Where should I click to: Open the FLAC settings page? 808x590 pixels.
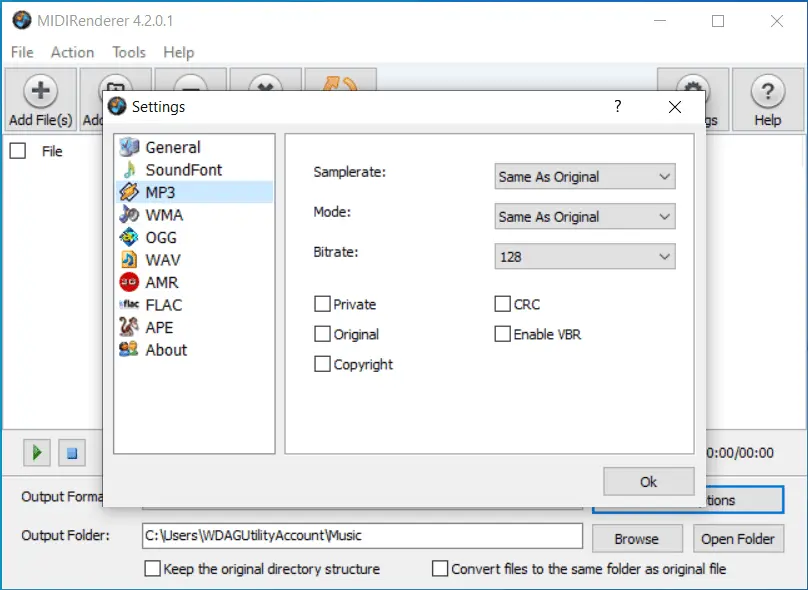(194, 305)
